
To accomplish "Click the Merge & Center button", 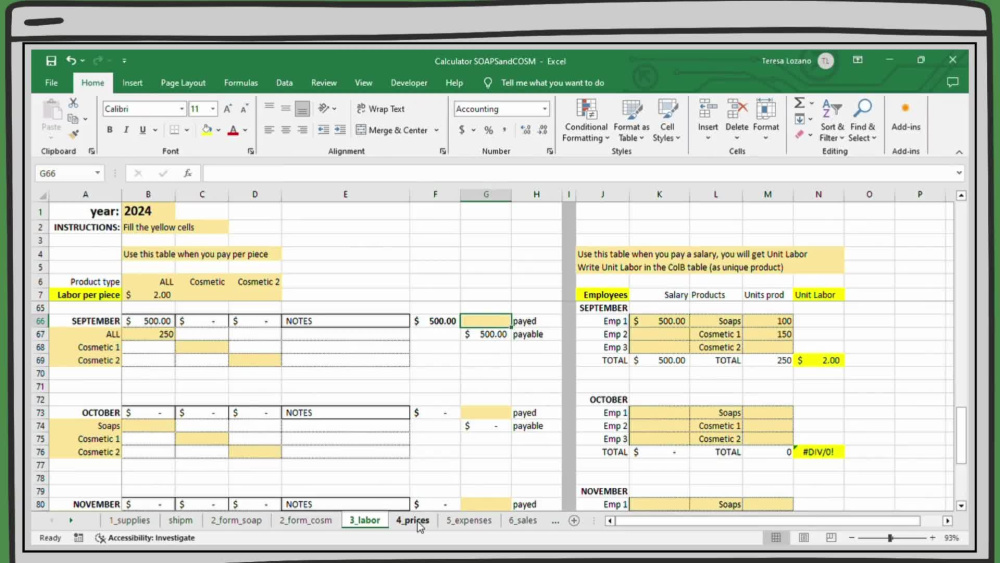I will [x=392, y=130].
